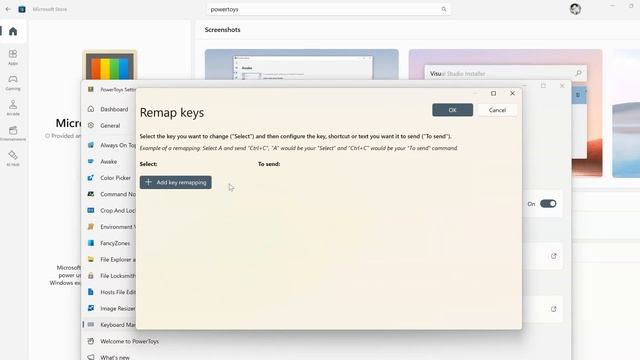The image size is (640, 360).
Task: Click the General gear icon
Action: [91, 125]
